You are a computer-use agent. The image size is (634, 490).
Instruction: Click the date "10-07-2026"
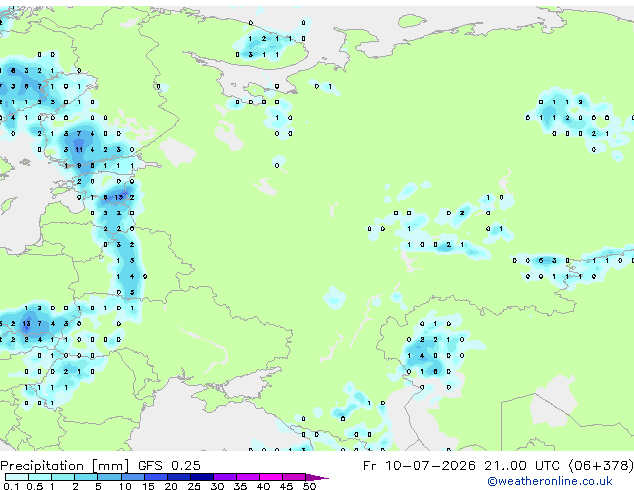tap(430, 466)
